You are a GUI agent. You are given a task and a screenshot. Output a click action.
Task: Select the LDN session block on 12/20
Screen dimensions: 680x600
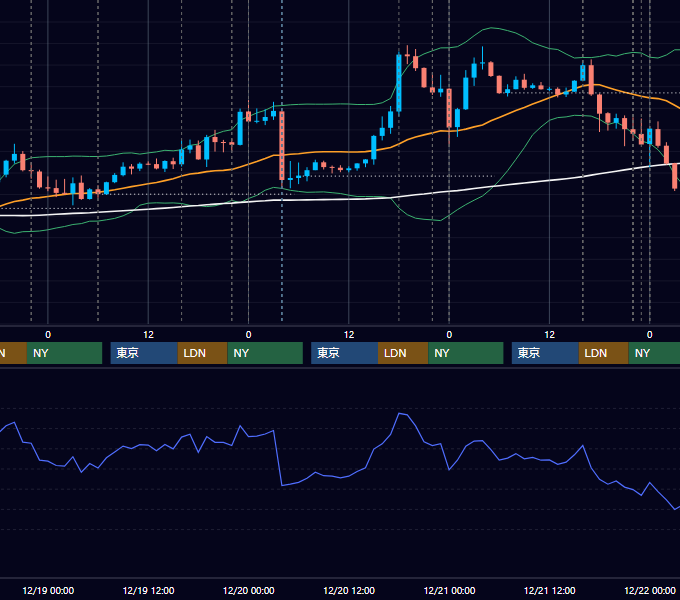403,353
